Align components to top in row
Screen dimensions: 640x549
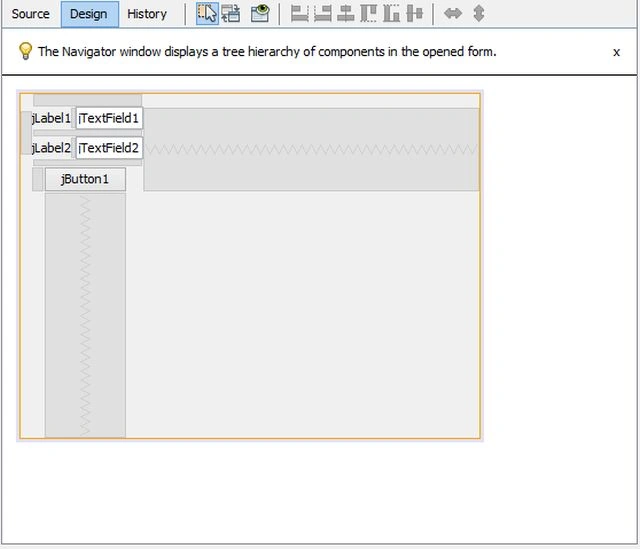(369, 13)
